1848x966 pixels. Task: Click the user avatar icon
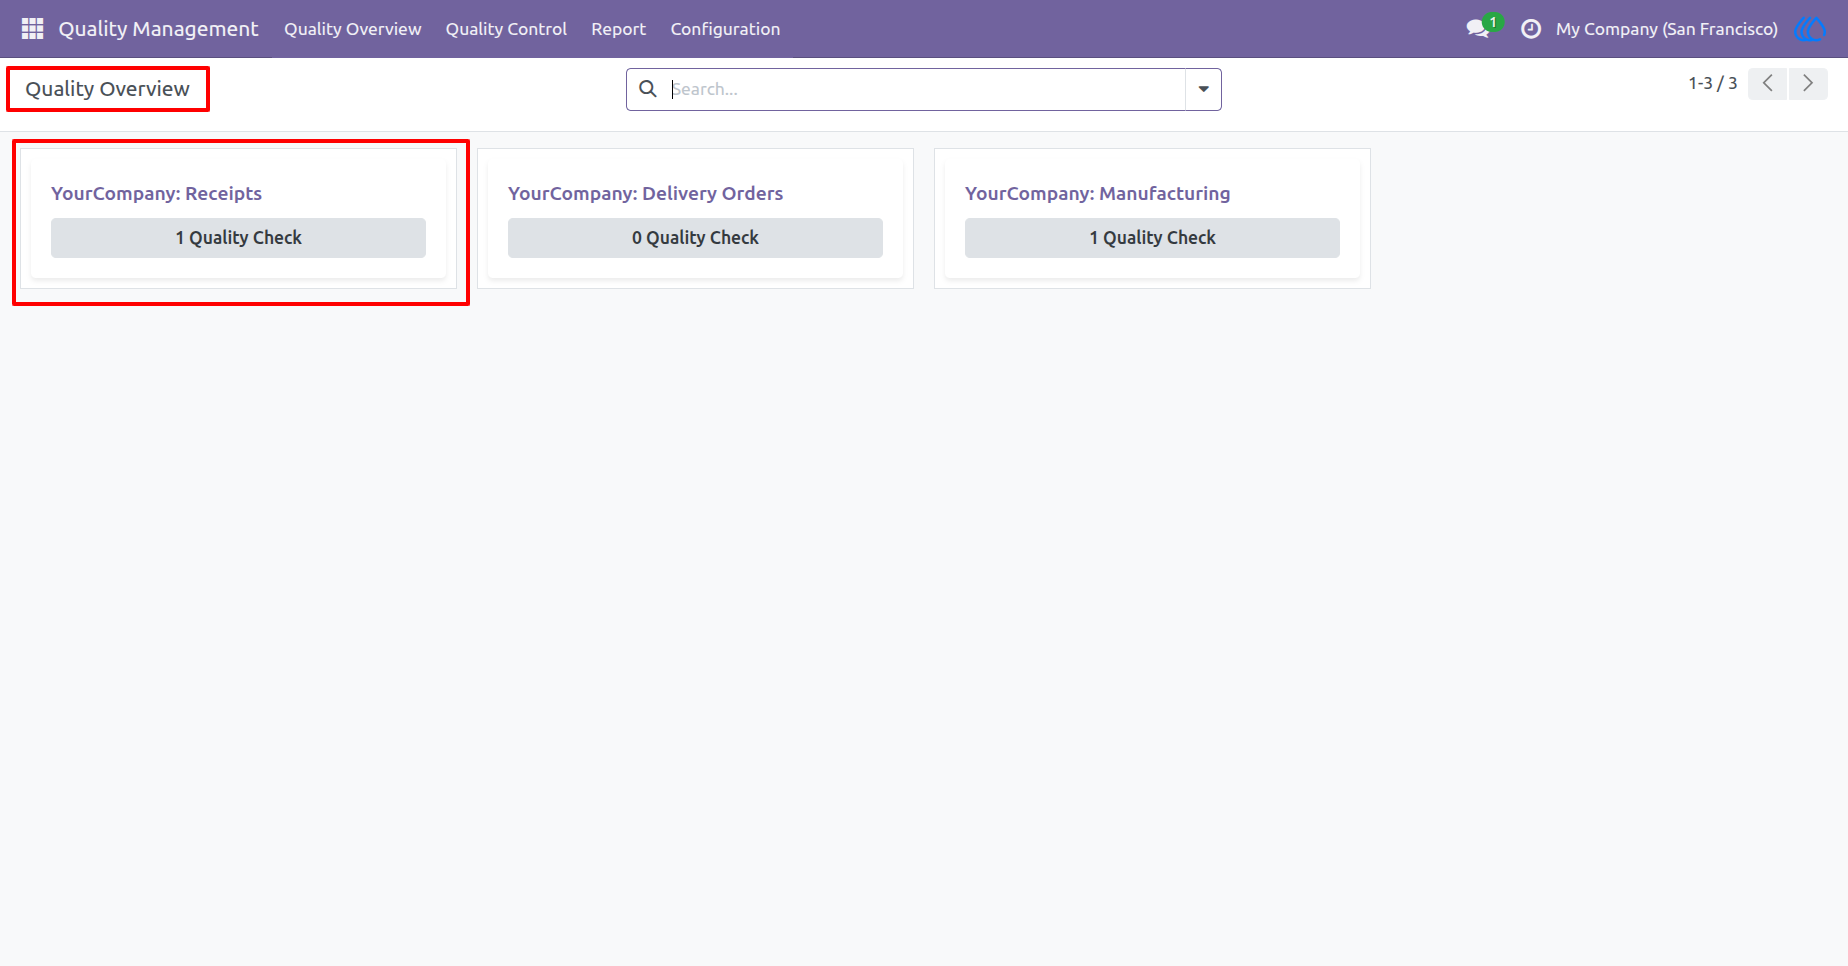pos(1811,29)
